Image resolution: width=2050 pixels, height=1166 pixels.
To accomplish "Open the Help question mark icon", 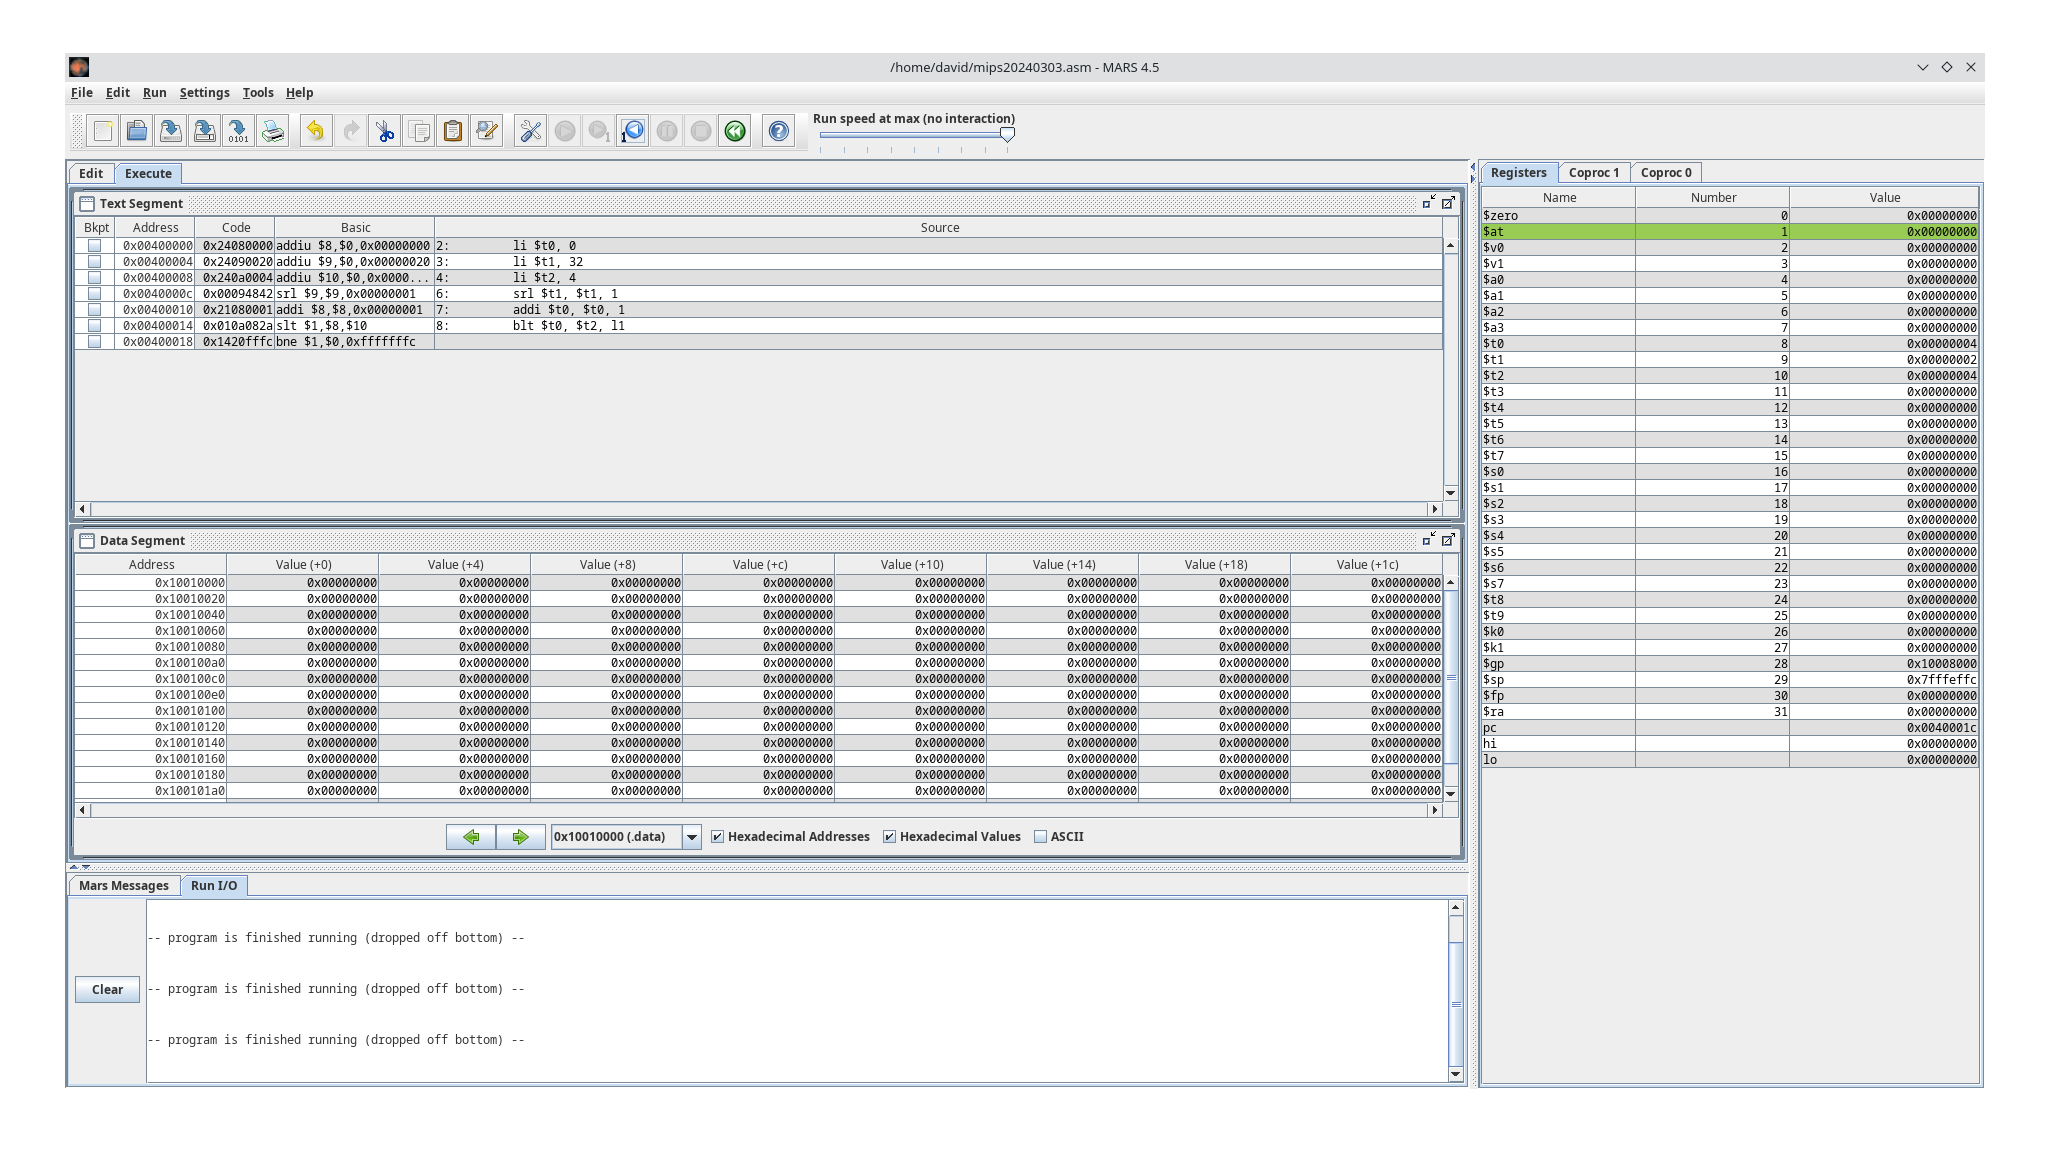I will pyautogui.click(x=779, y=130).
